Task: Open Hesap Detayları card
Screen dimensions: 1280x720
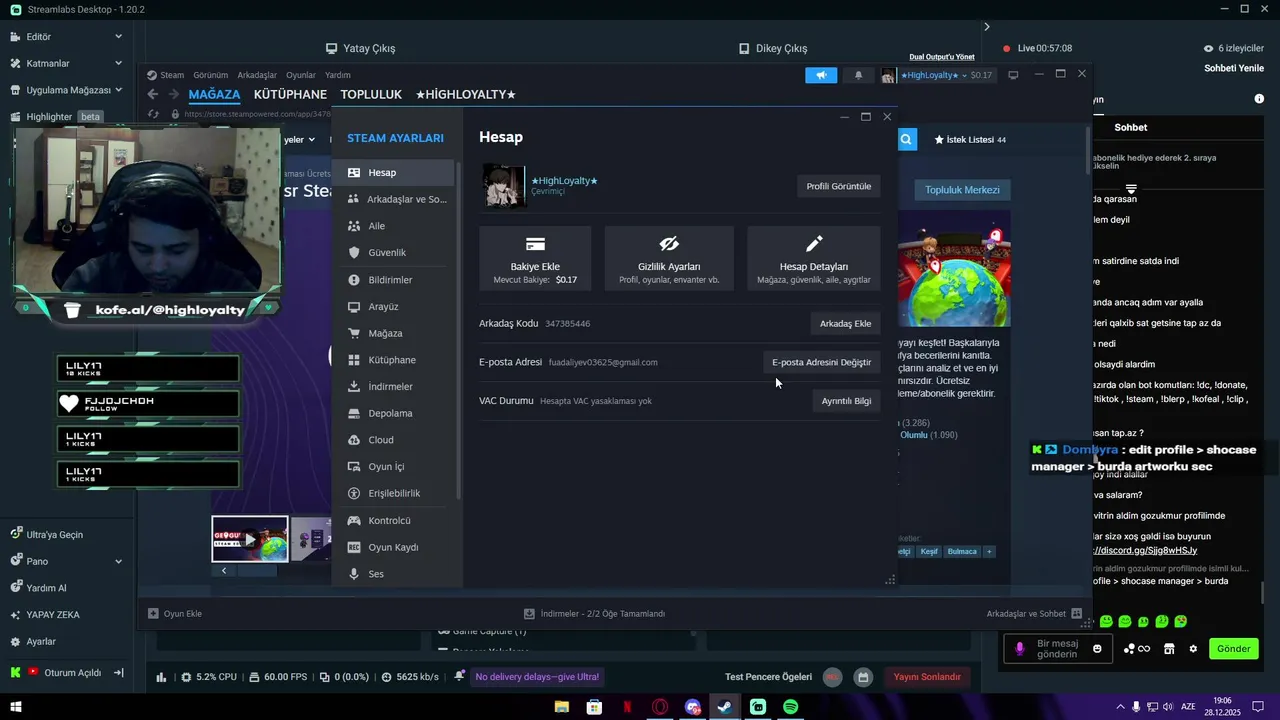Action: pyautogui.click(x=814, y=258)
